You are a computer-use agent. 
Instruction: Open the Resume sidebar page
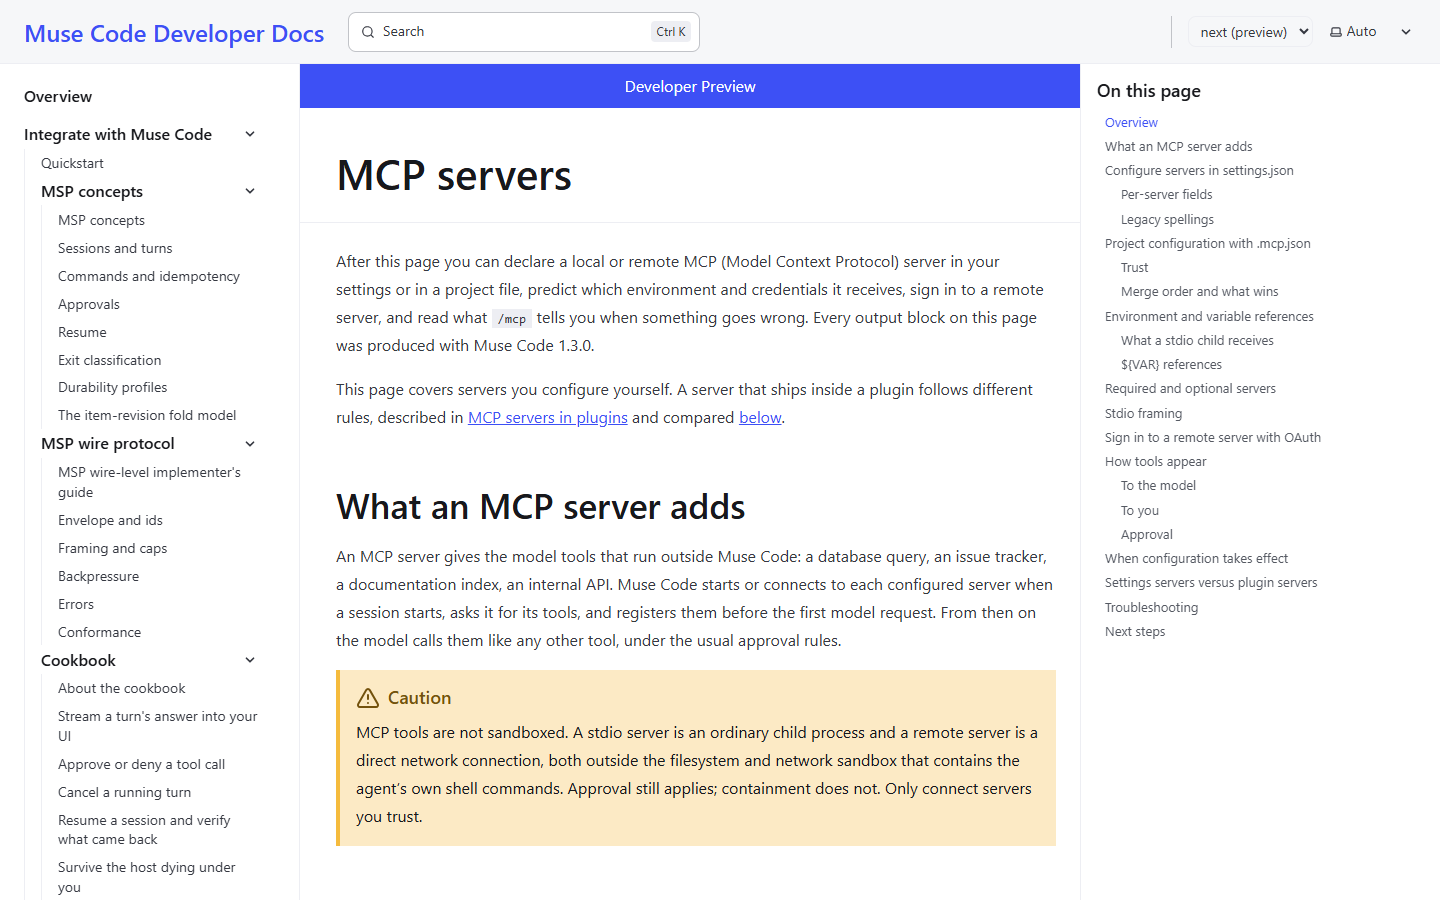[82, 332]
